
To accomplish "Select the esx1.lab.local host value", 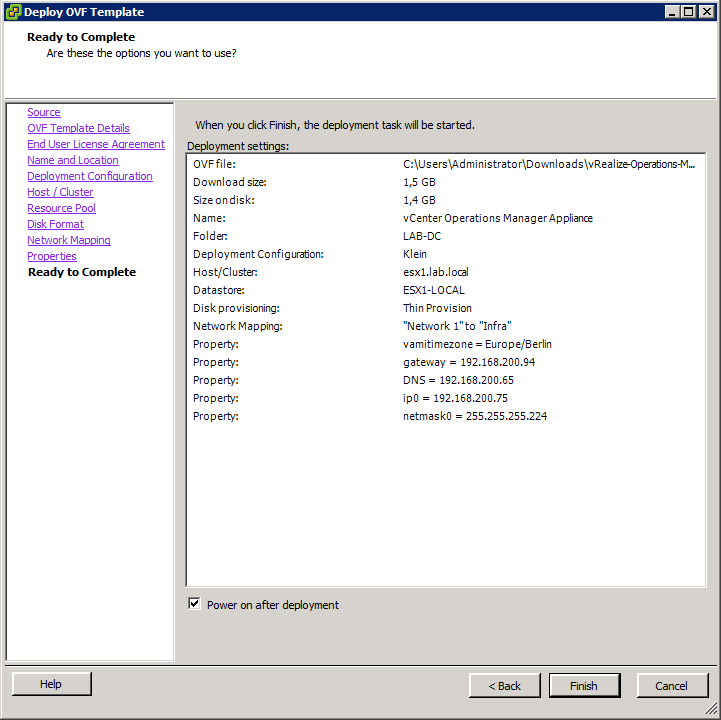I will [435, 272].
